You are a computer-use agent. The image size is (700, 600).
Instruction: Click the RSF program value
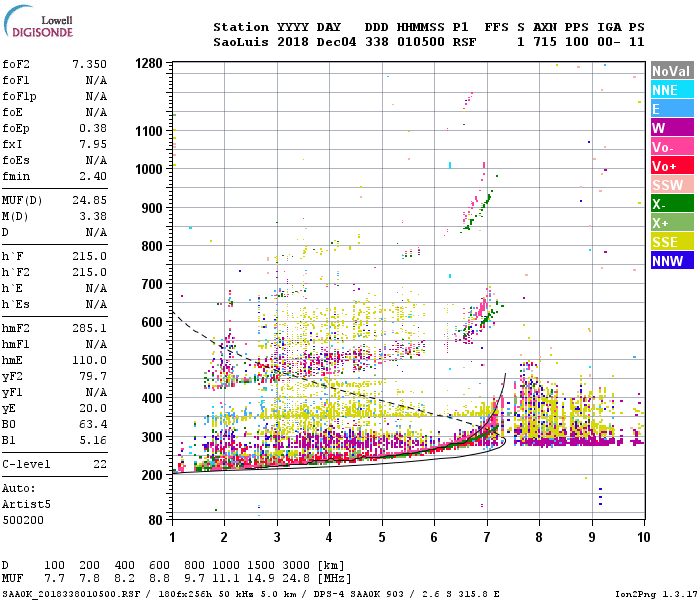464,42
